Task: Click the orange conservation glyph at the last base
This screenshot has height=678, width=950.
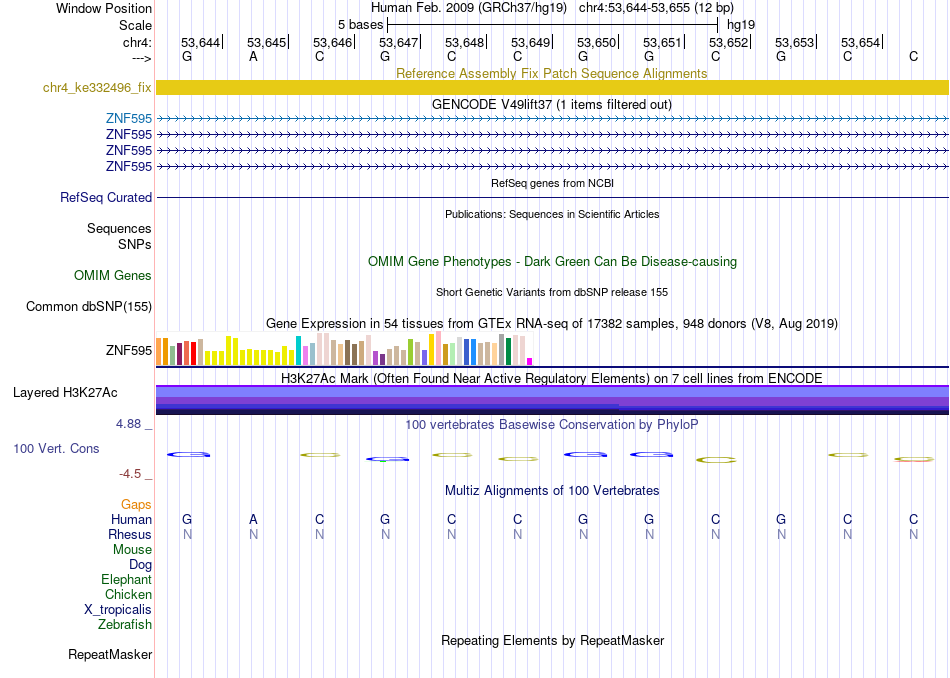Action: [x=914, y=459]
